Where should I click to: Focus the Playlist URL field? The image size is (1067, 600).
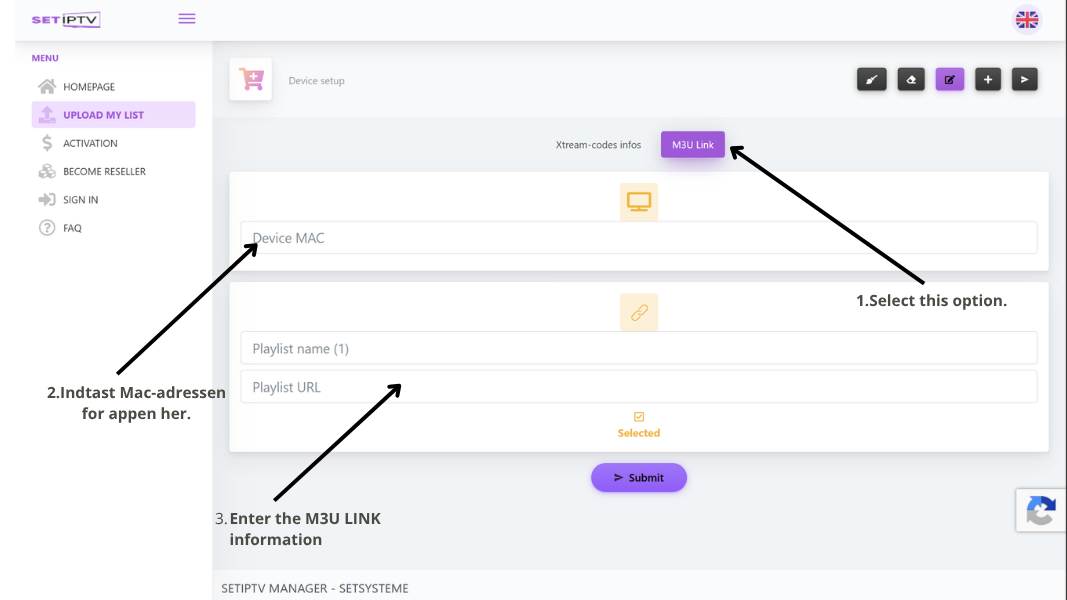(639, 387)
